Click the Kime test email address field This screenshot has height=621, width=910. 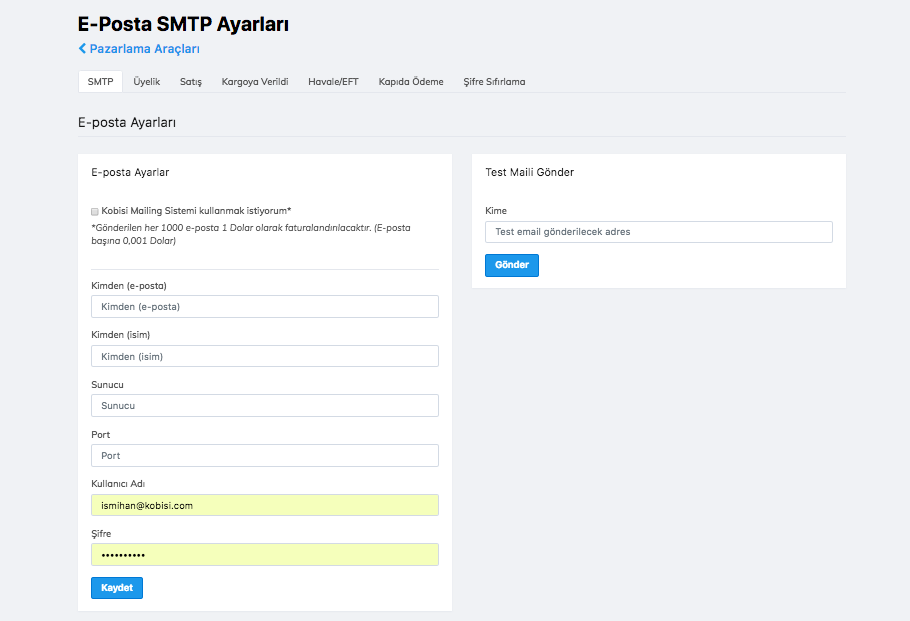[658, 232]
